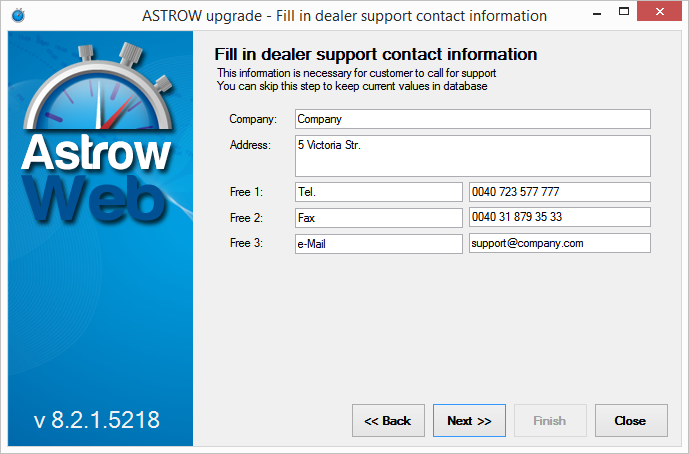
Task: Maximize the upgrade wizard window
Action: tap(623, 14)
